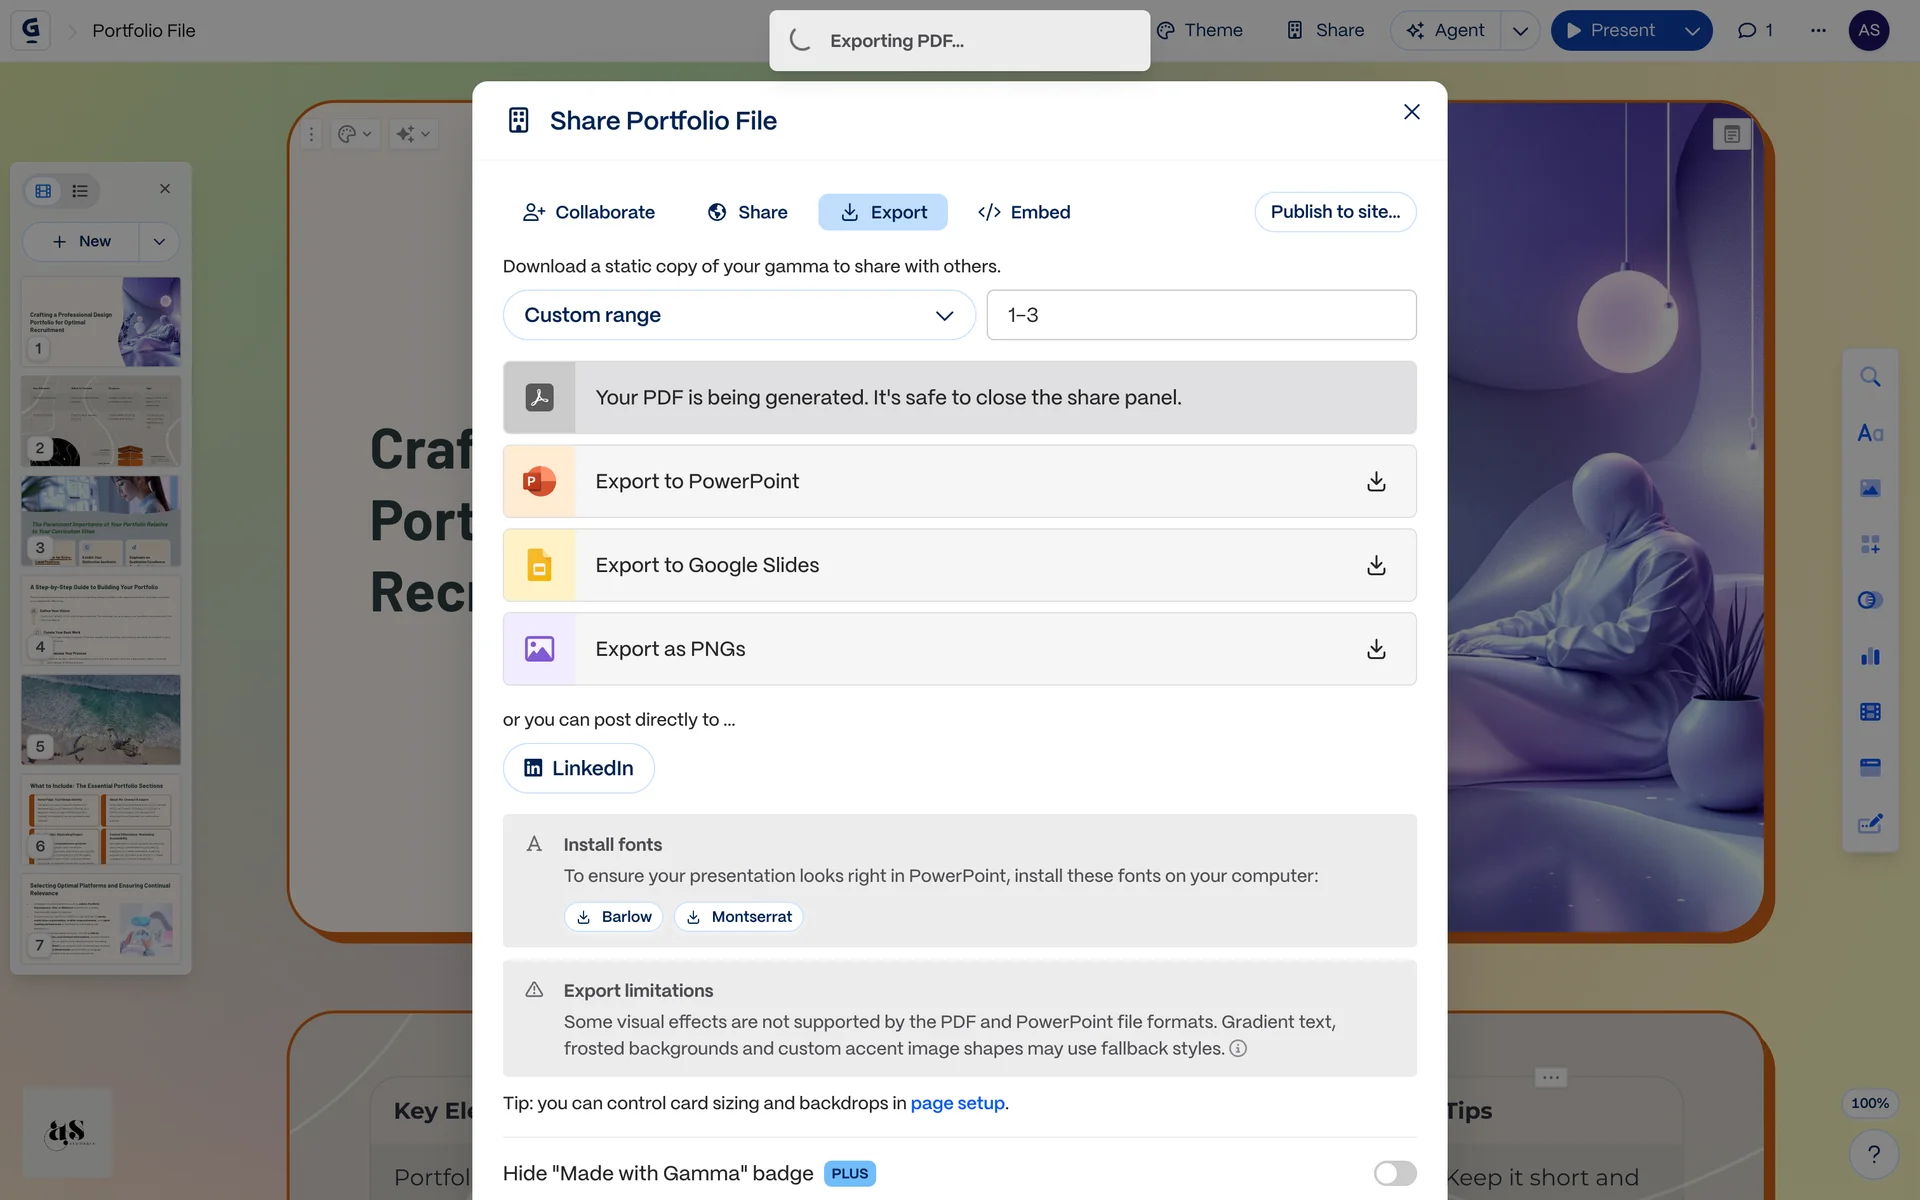1920x1200 pixels.
Task: Click the LinkedIn post button
Action: pos(578,768)
